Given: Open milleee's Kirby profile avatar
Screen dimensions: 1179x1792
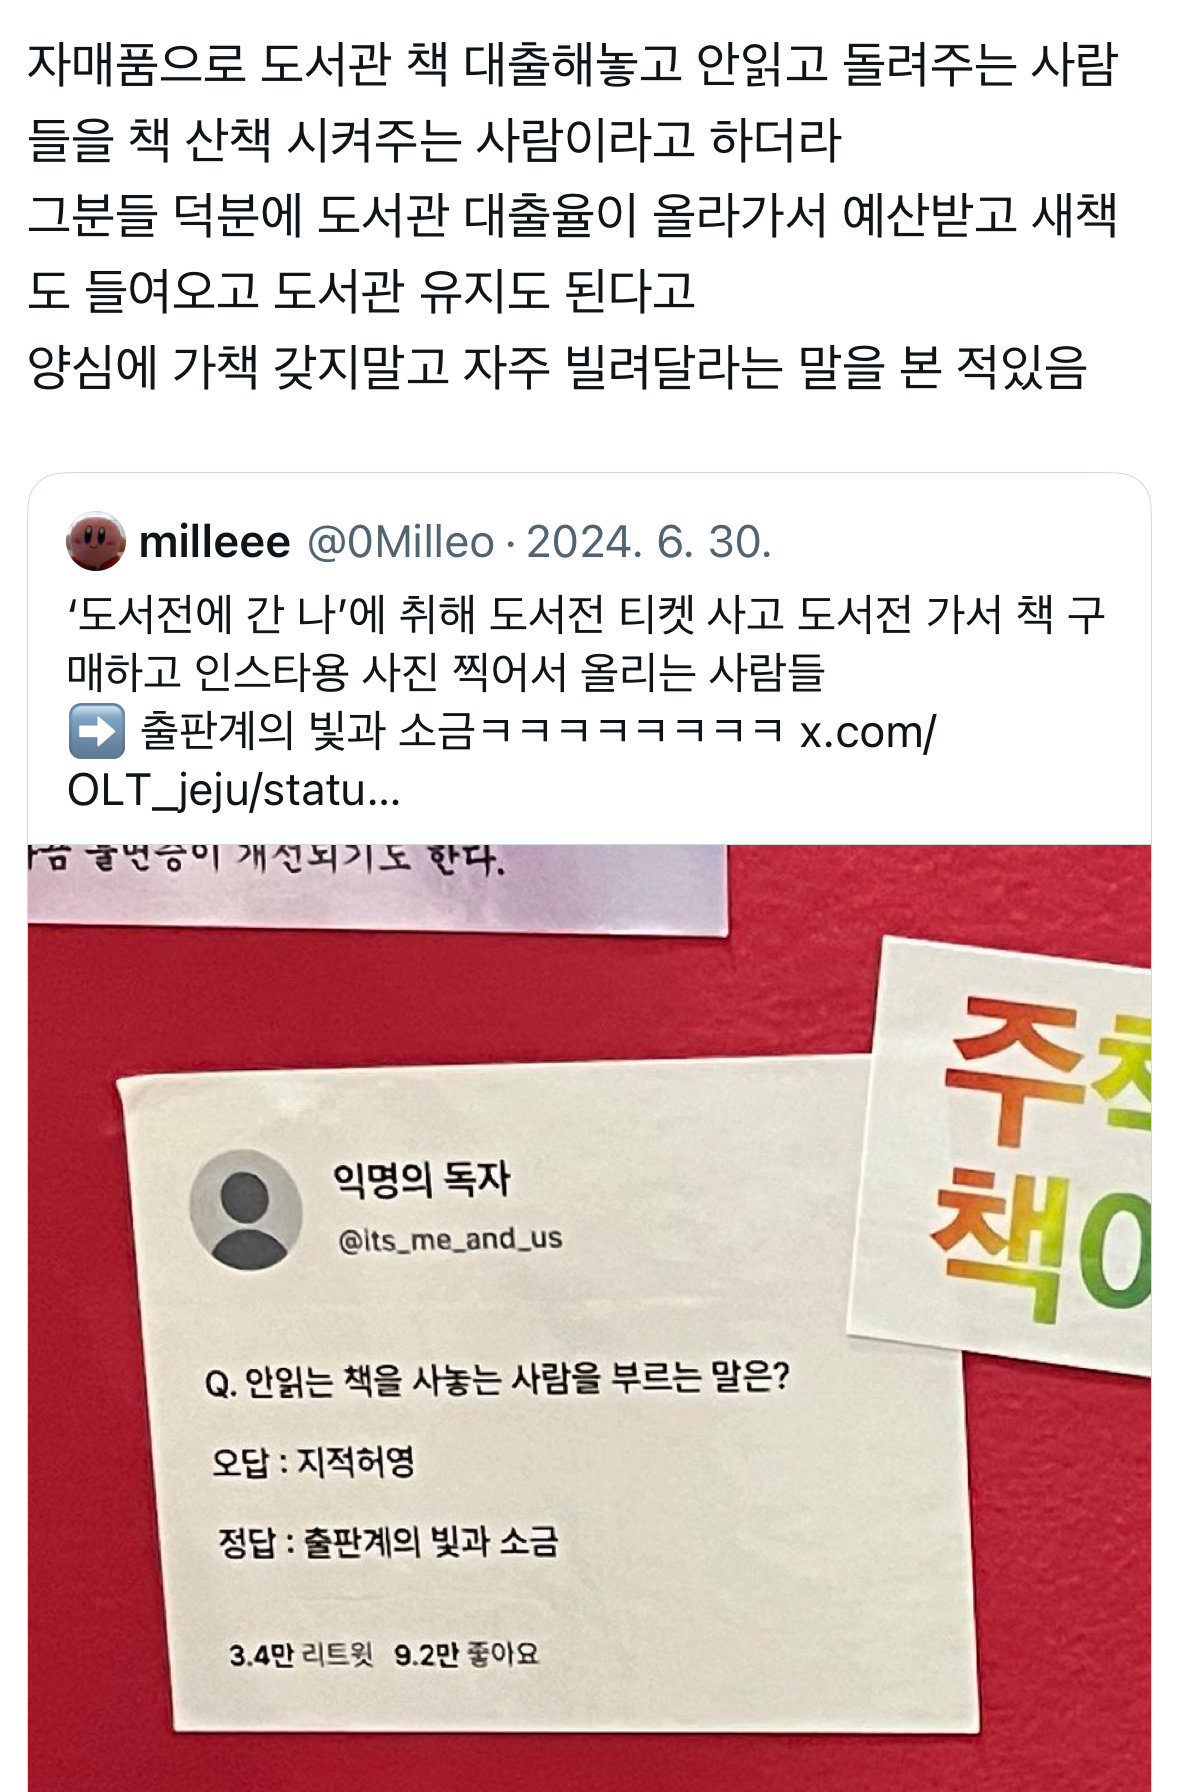Looking at the screenshot, I should pyautogui.click(x=96, y=541).
